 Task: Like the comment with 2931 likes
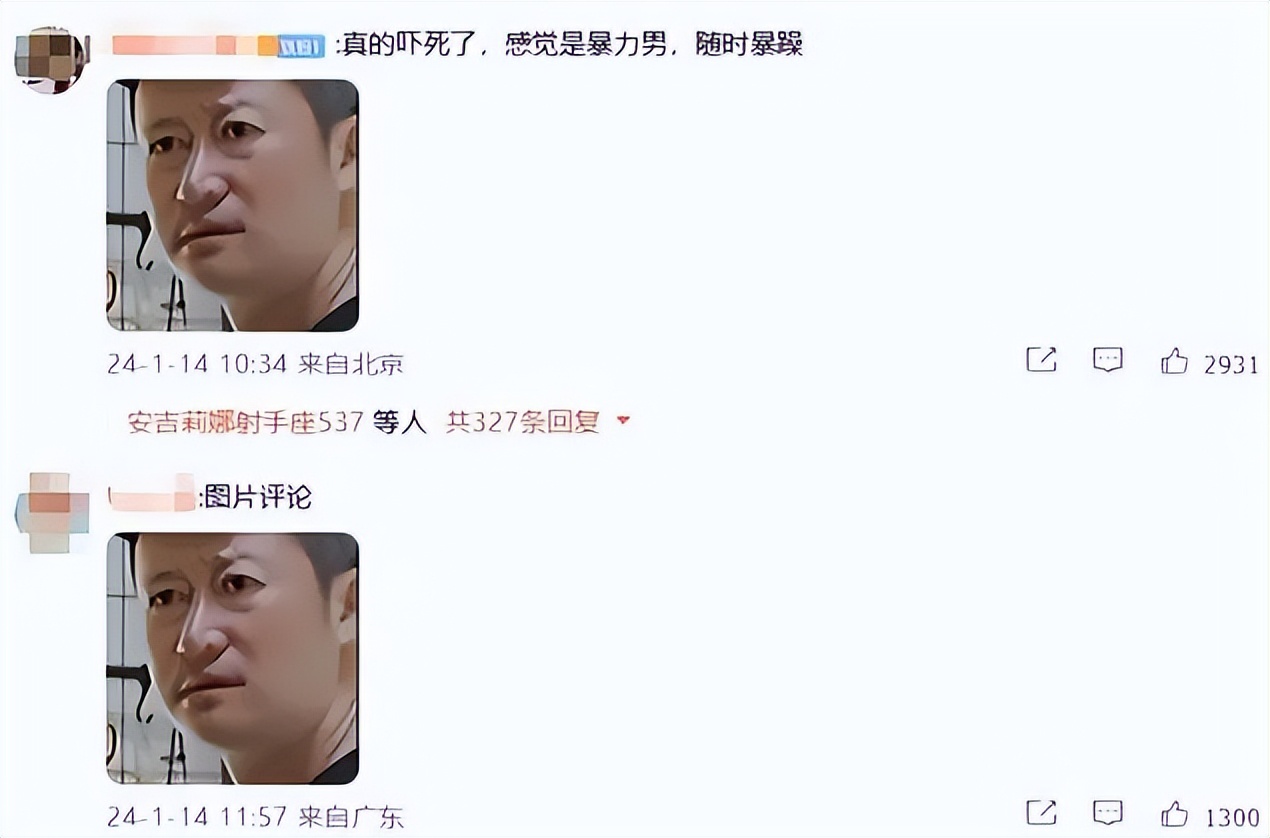[1174, 361]
